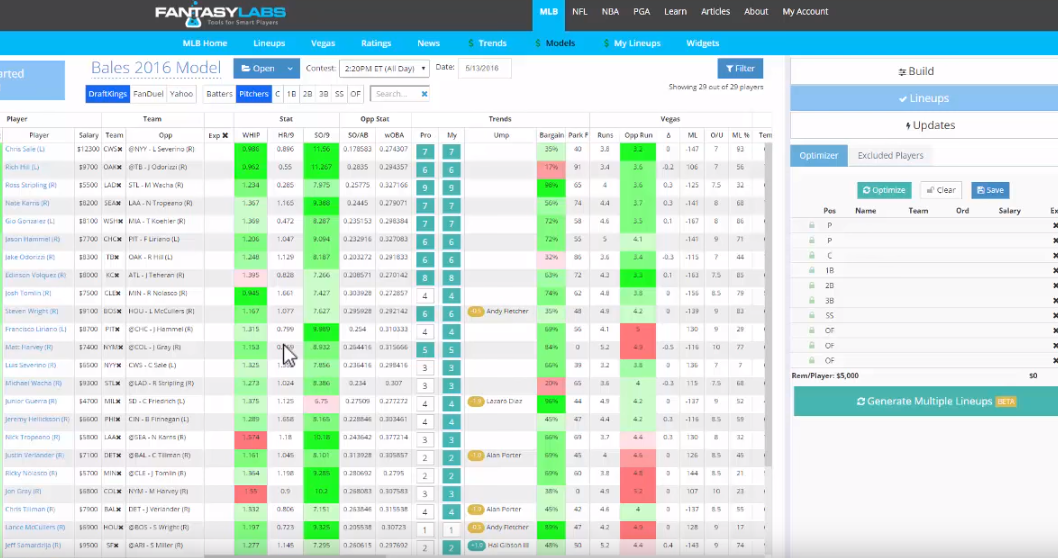Open the arrow menu beside the Open button
1058x558 pixels.
290,68
